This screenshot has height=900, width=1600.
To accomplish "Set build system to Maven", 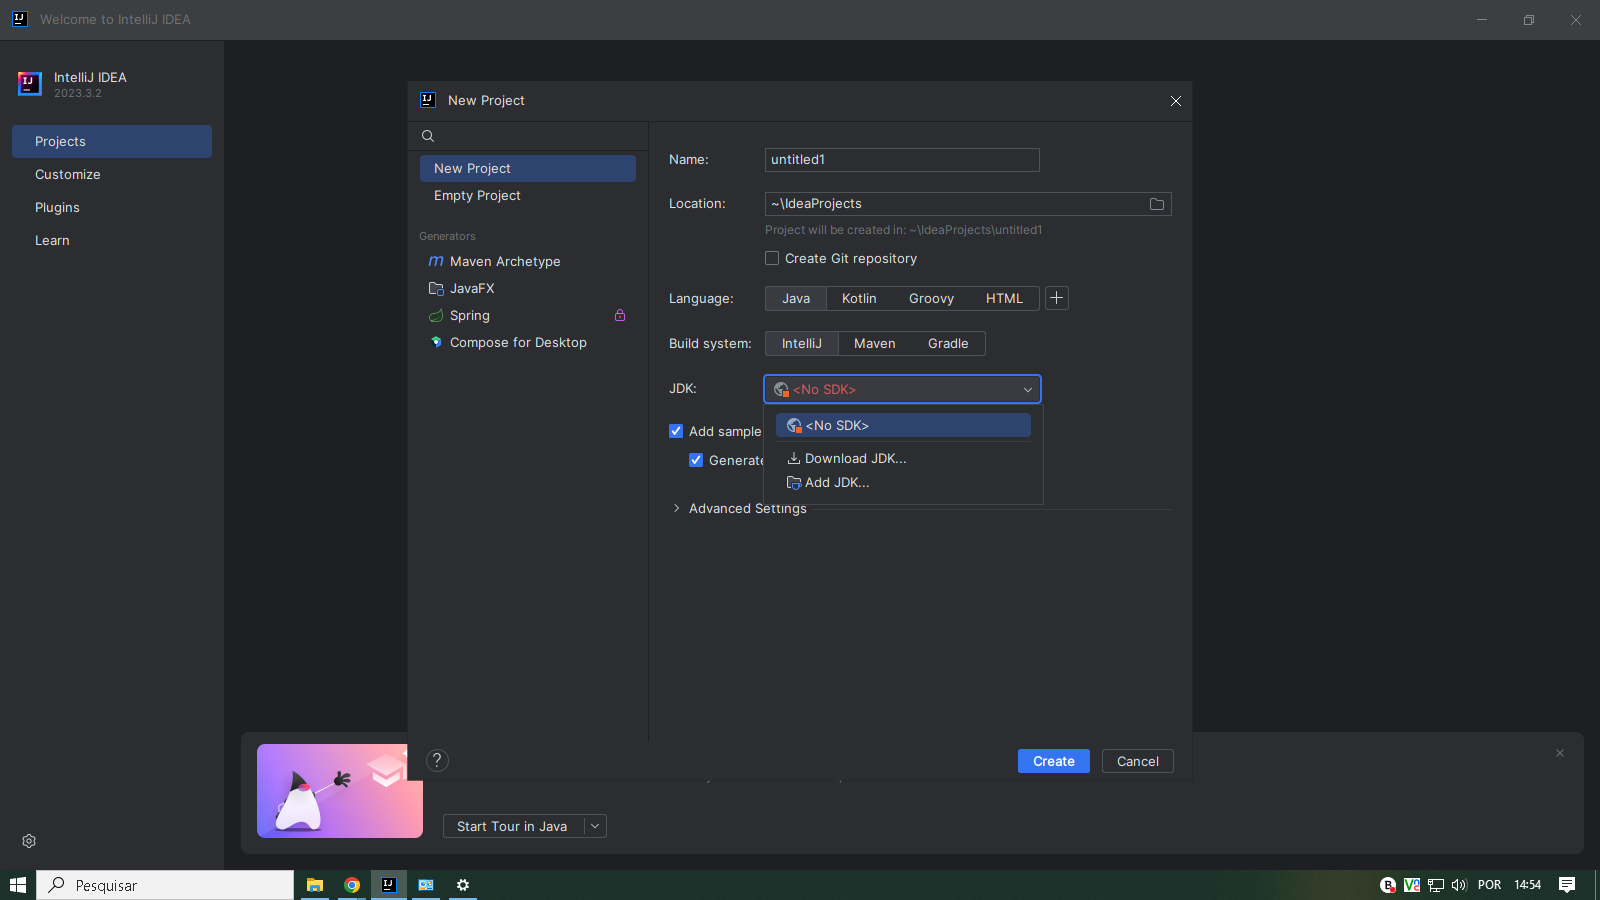I will click(x=875, y=343).
